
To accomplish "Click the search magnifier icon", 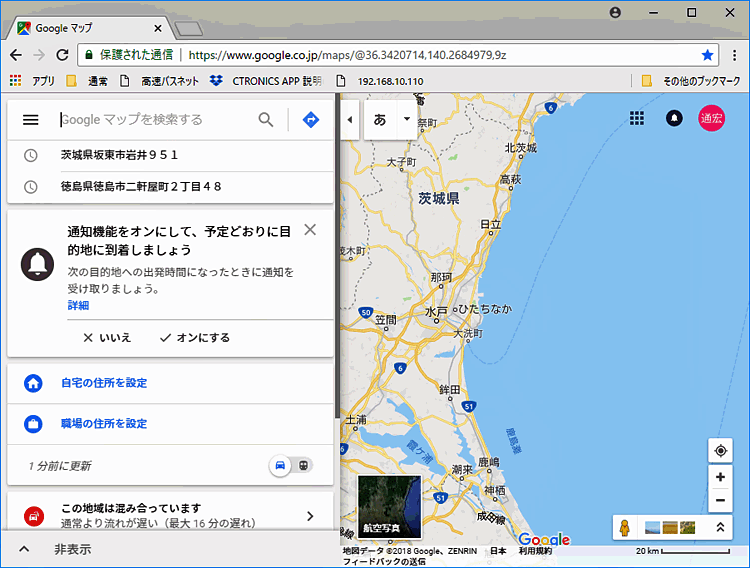I will [266, 120].
